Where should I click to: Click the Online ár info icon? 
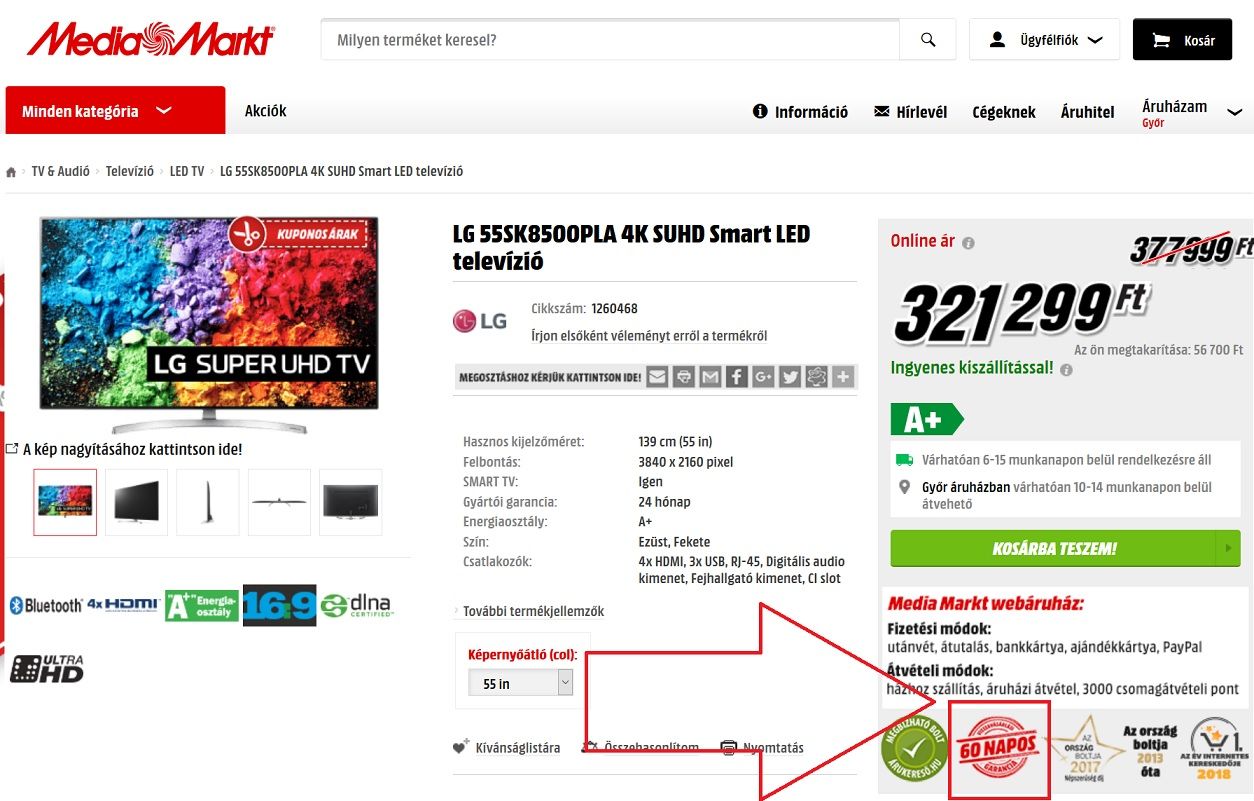(968, 243)
